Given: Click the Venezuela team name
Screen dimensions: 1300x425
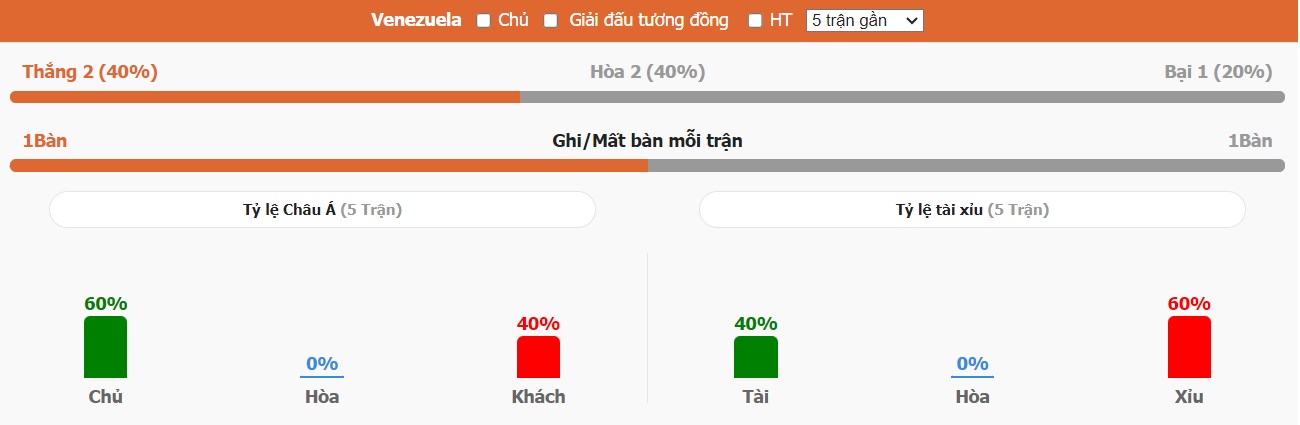Looking at the screenshot, I should coord(416,20).
